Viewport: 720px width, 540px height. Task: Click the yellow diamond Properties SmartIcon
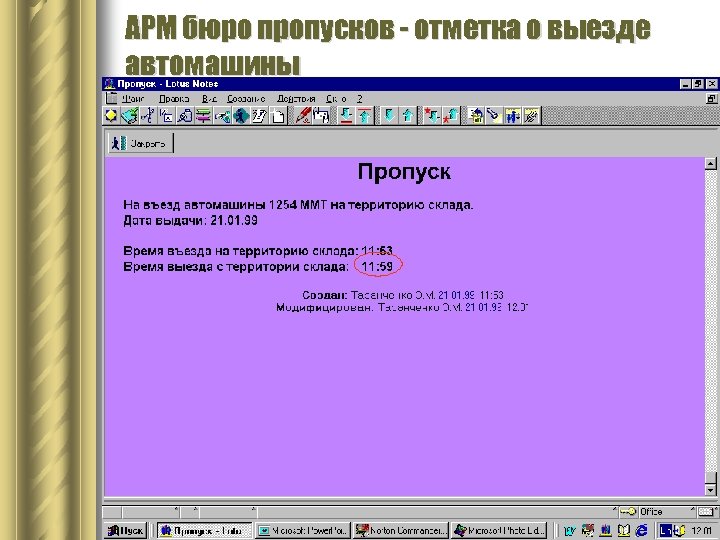point(111,116)
